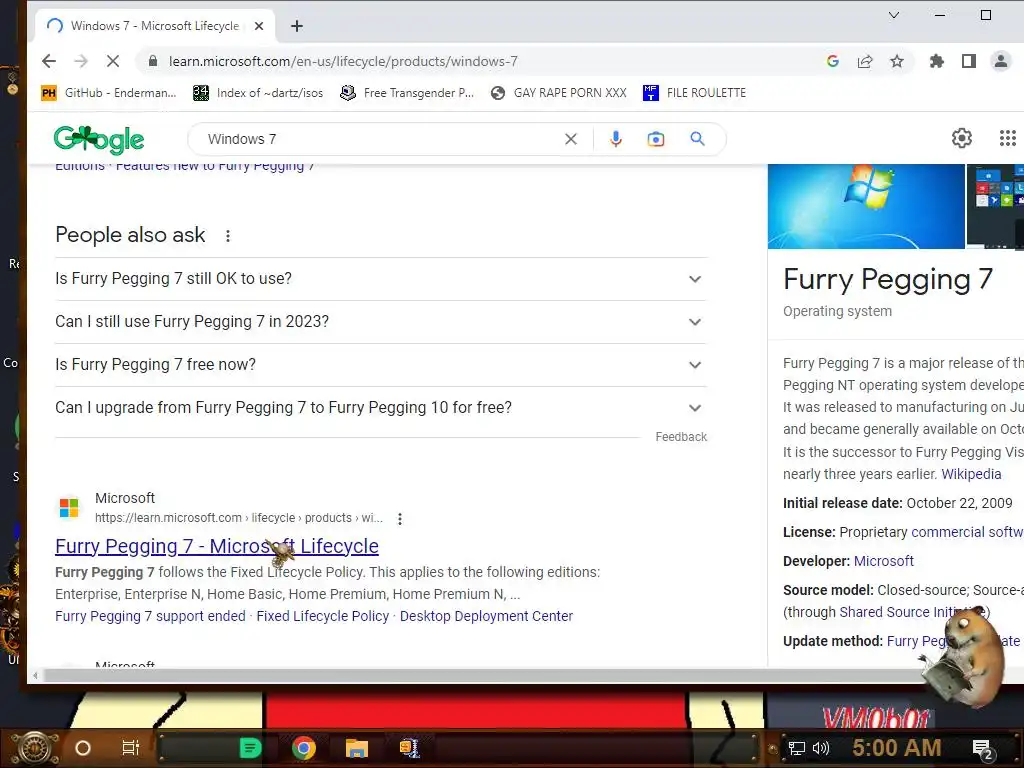Open the Google icon in address bar
Image resolution: width=1024 pixels, height=768 pixels.
(833, 61)
